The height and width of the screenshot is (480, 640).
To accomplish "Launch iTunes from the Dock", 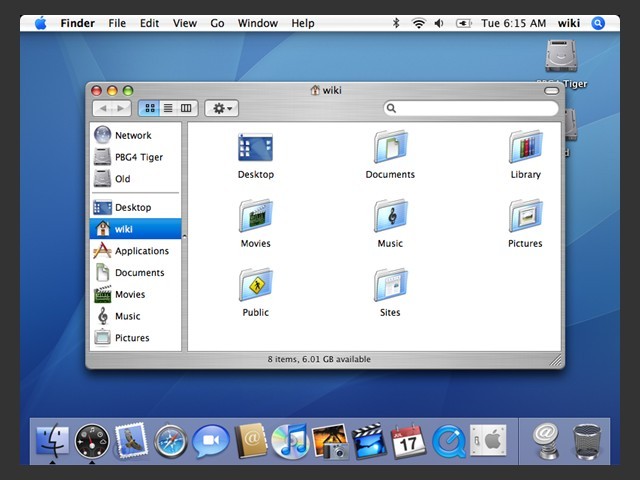I will click(290, 441).
